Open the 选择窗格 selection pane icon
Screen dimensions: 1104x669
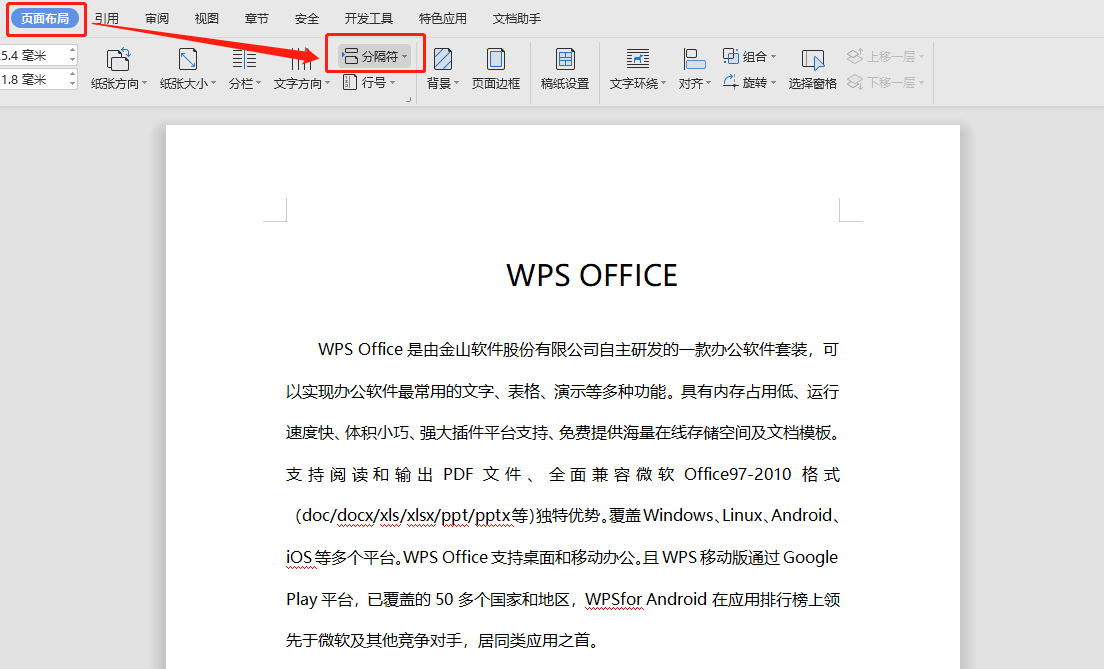point(813,59)
